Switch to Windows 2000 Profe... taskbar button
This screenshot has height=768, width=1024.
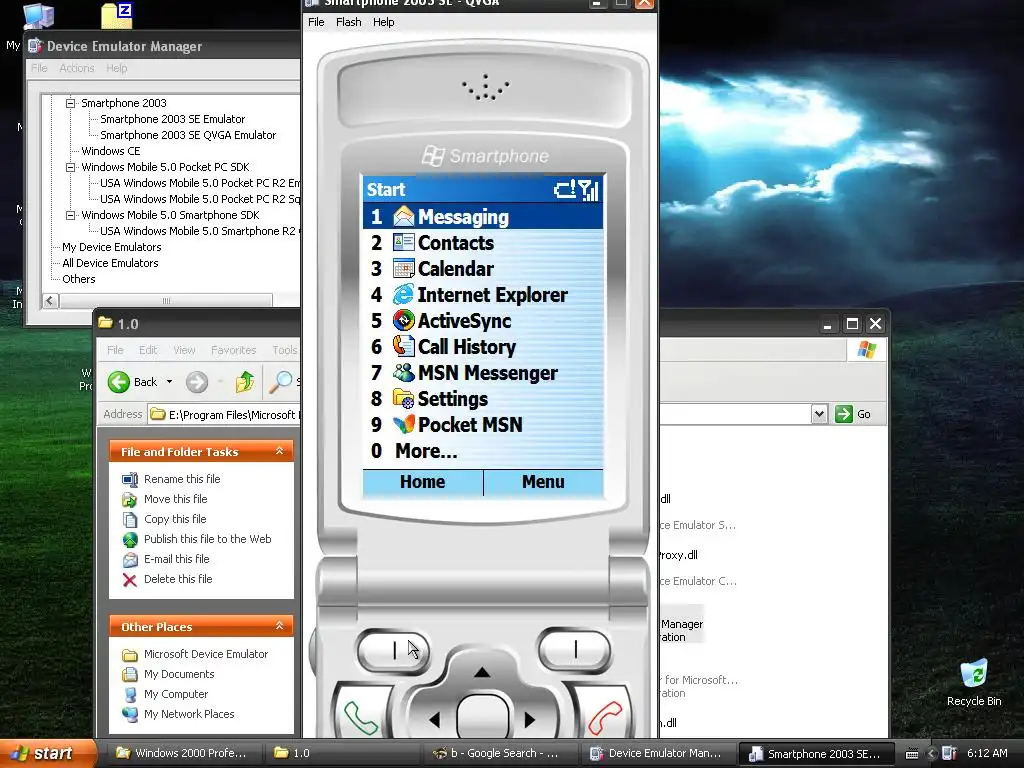[184, 753]
